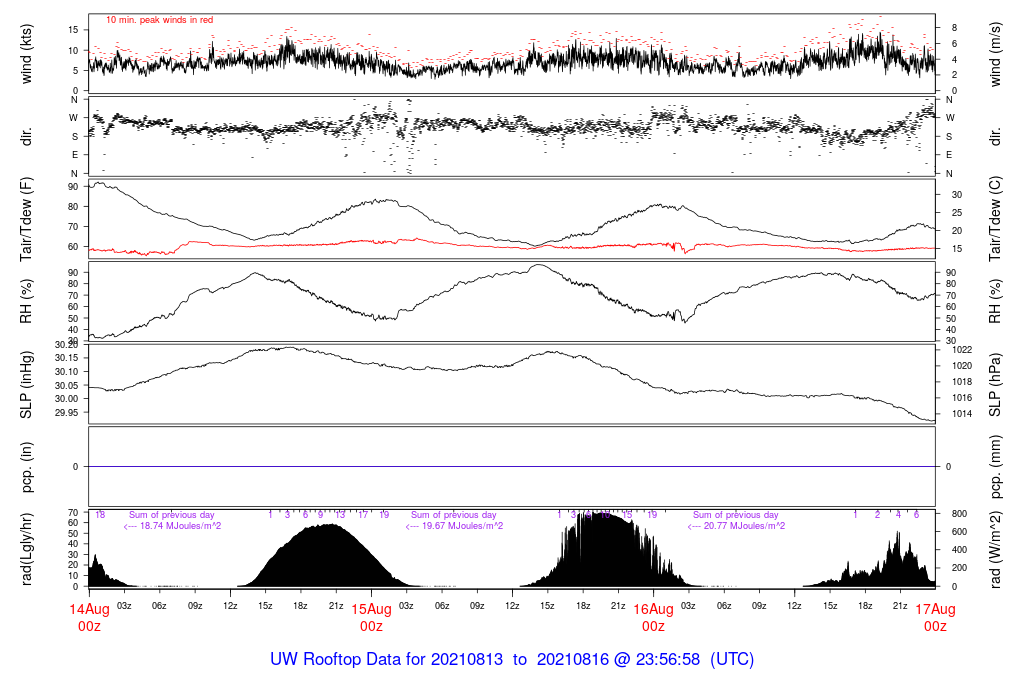Click the '8' tick on wind m/s axis
The width and height of the screenshot is (1024, 700).
(955, 27)
